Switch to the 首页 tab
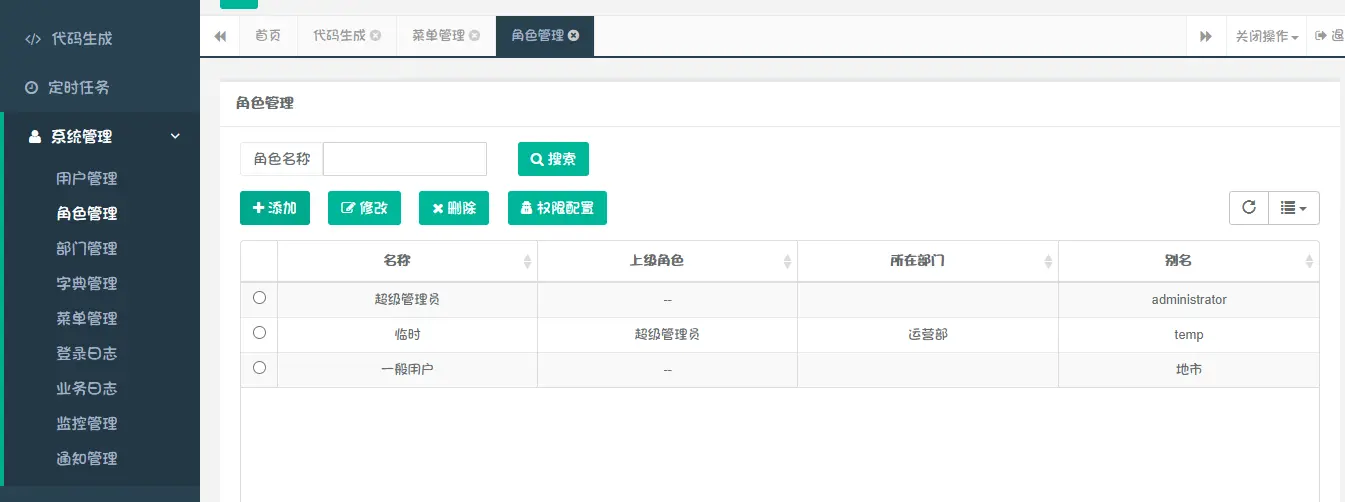The image size is (1345, 502). (268, 36)
